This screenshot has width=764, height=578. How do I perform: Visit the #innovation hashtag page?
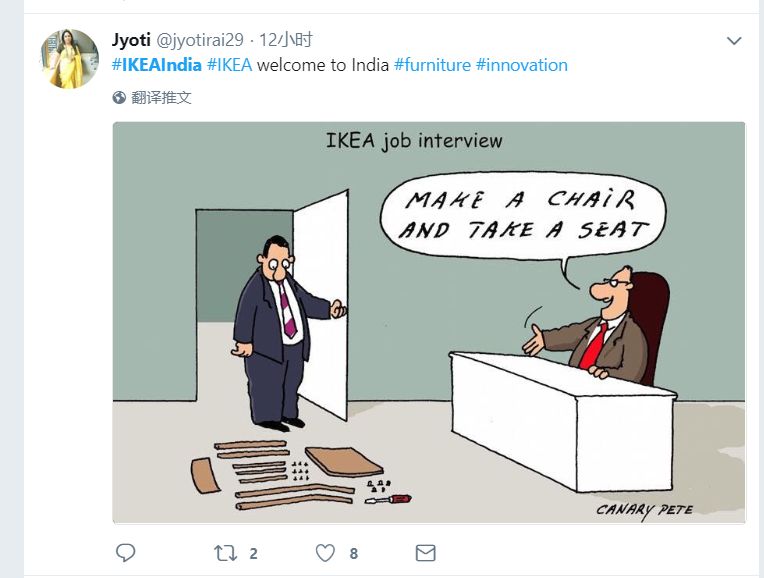(x=521, y=65)
